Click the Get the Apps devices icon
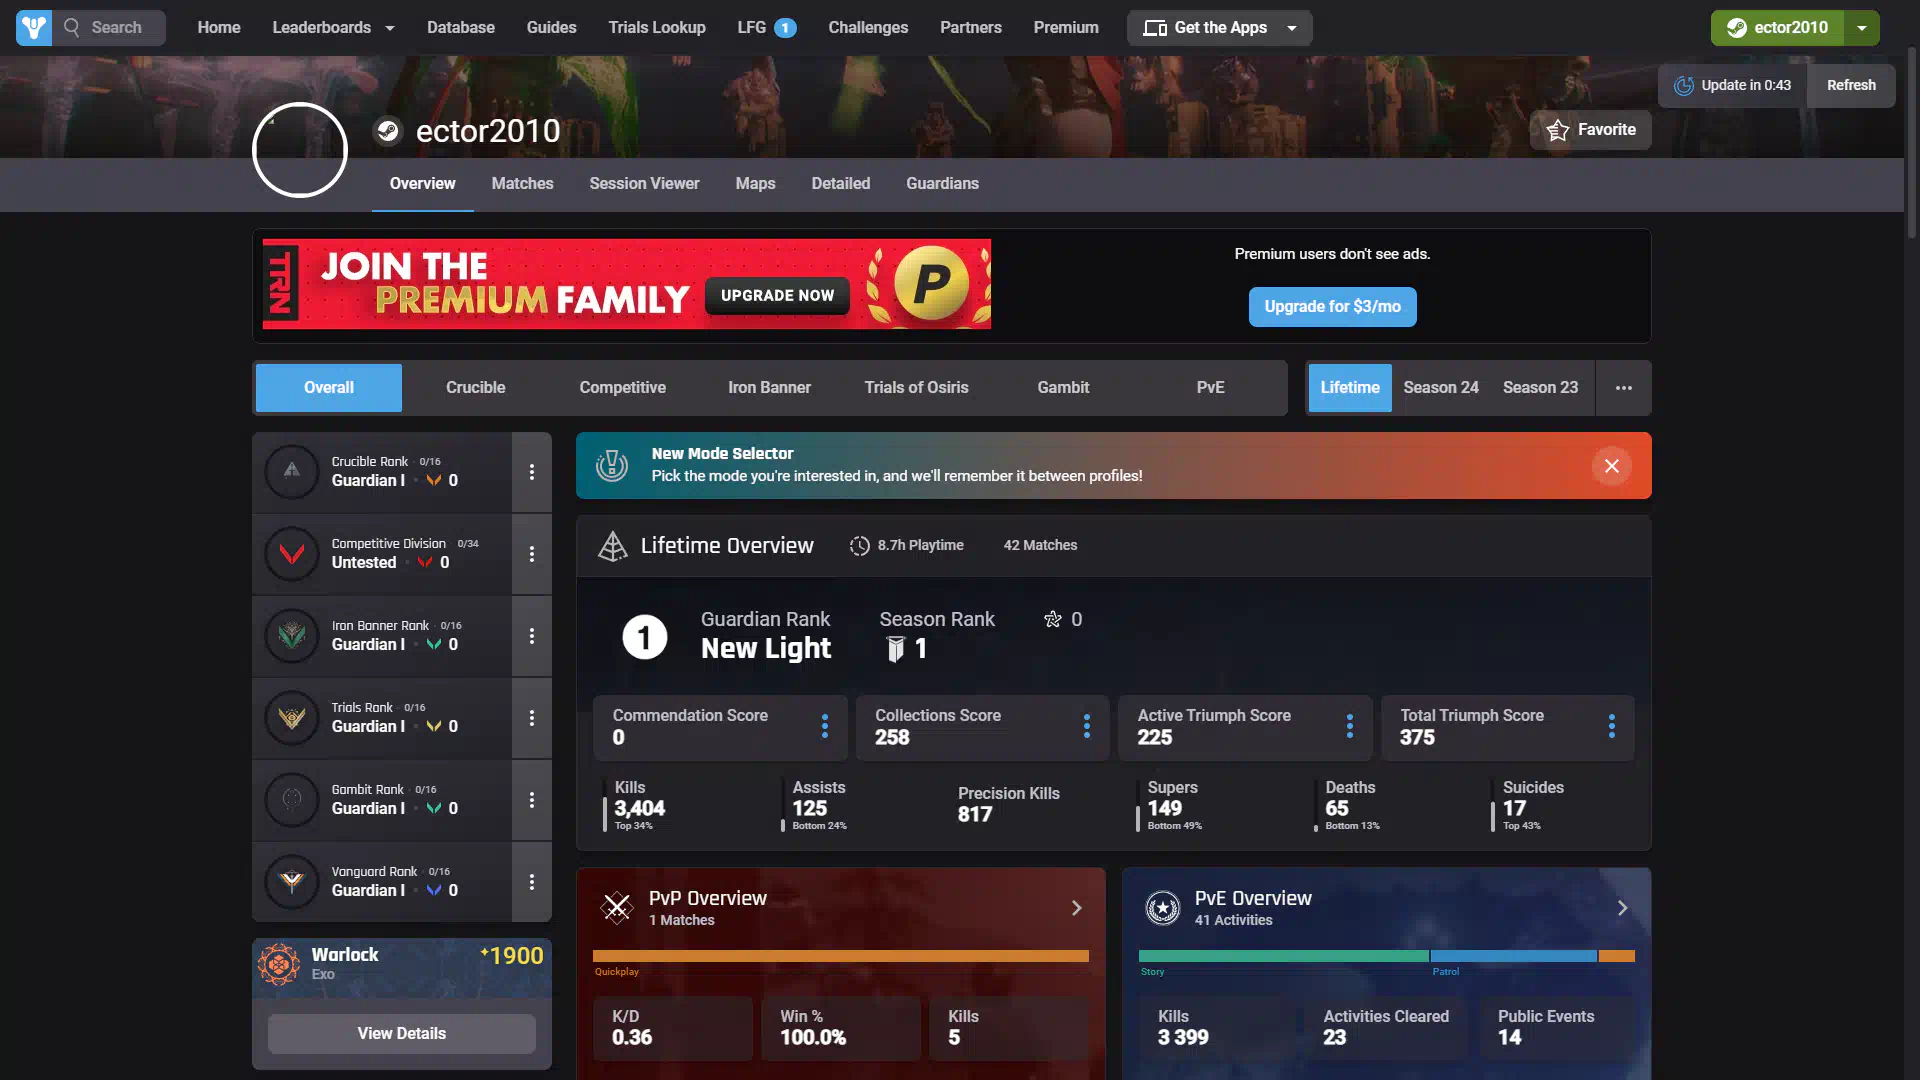Viewport: 1920px width, 1080px height. (x=1155, y=28)
